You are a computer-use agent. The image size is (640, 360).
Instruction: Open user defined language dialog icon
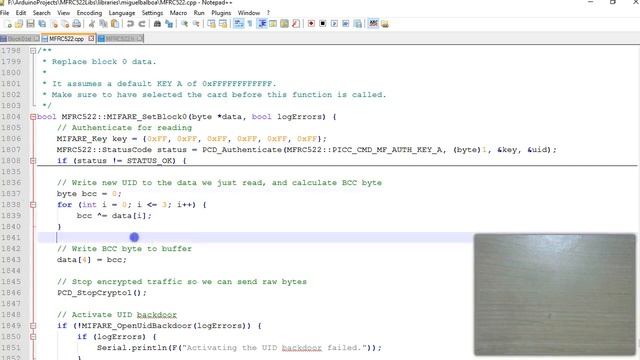[x=273, y=24]
